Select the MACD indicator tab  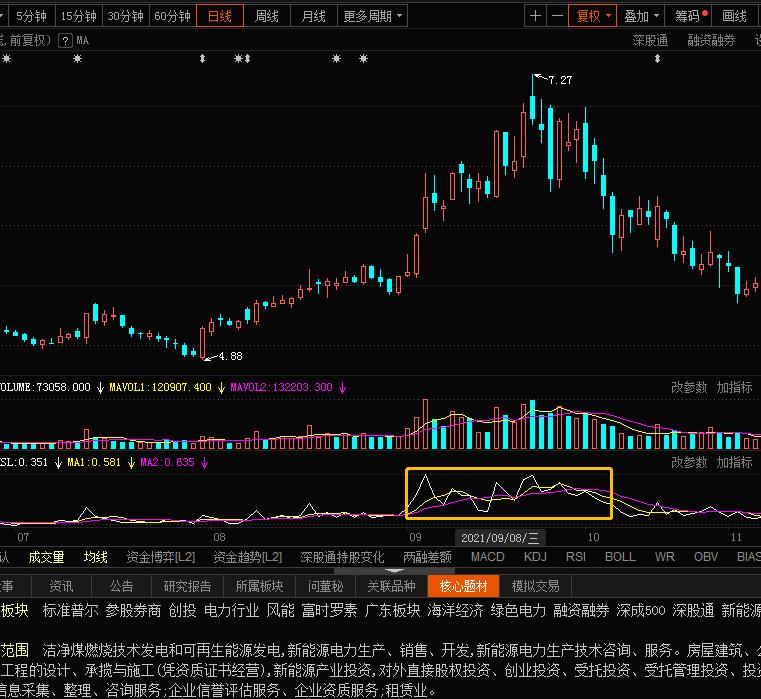coord(488,557)
